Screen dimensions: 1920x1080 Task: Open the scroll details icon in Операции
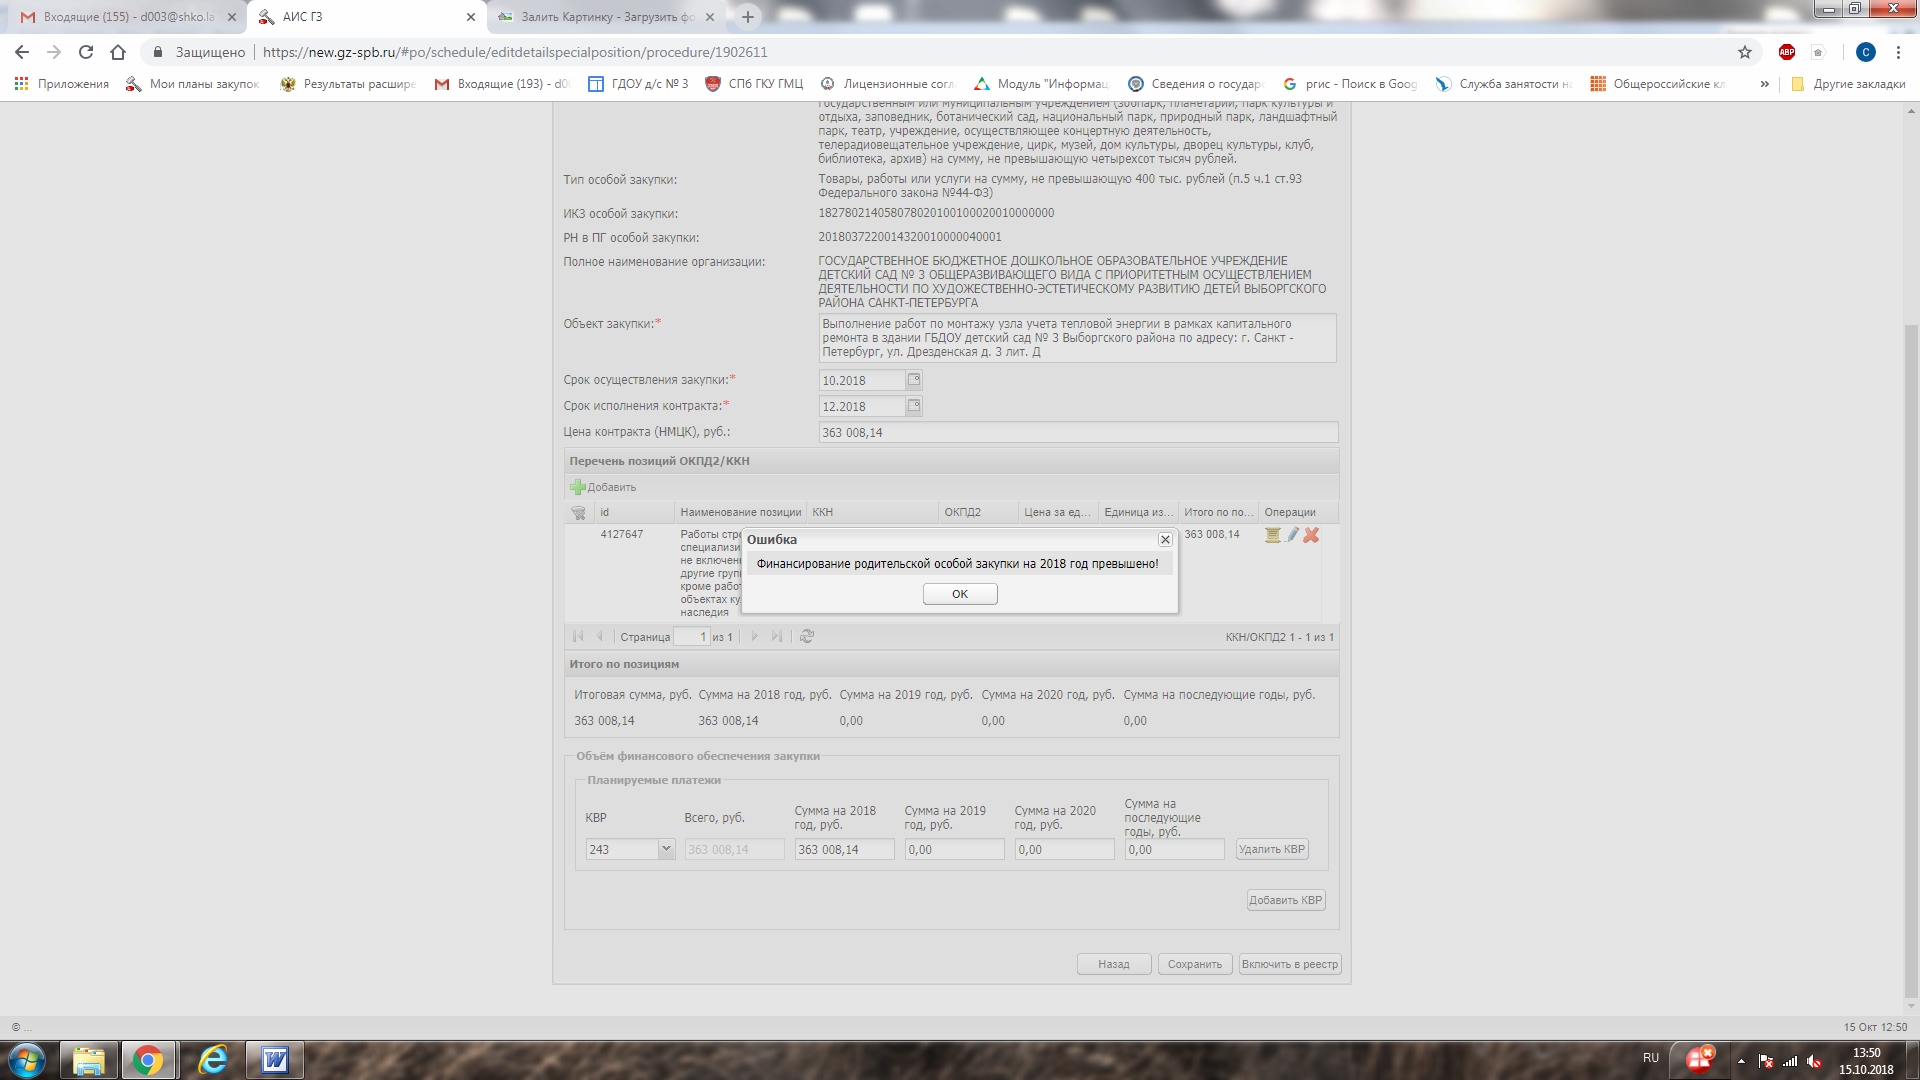[x=1272, y=535]
